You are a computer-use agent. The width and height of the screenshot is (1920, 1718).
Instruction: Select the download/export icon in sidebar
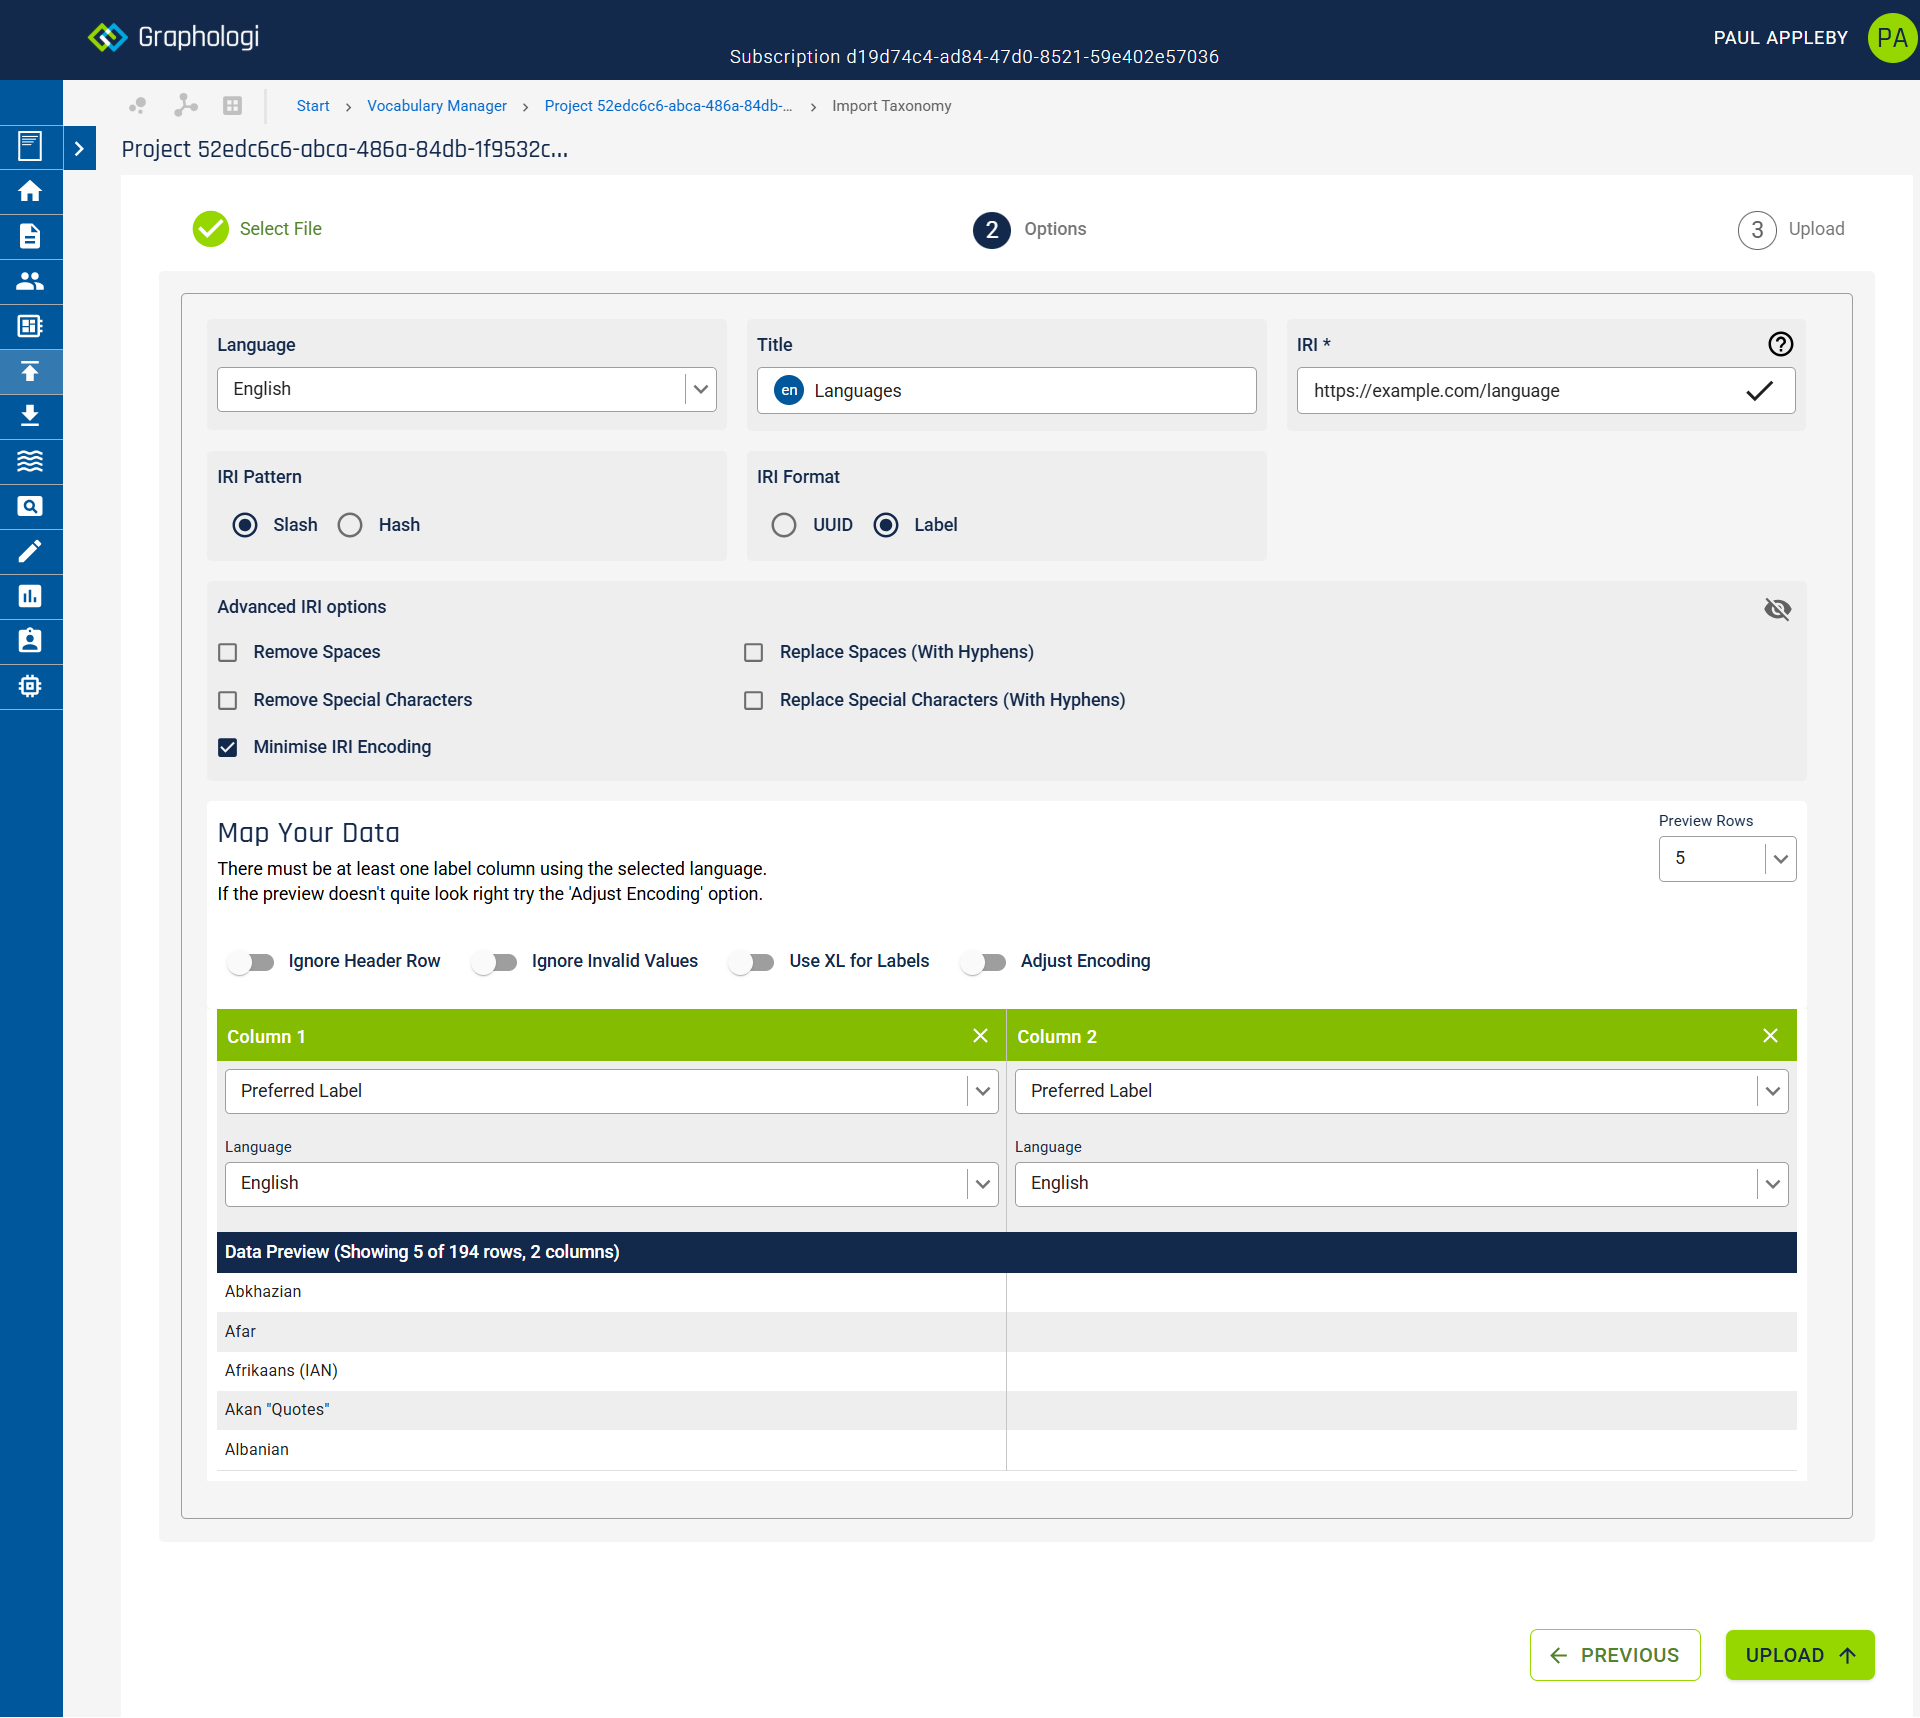[x=30, y=416]
